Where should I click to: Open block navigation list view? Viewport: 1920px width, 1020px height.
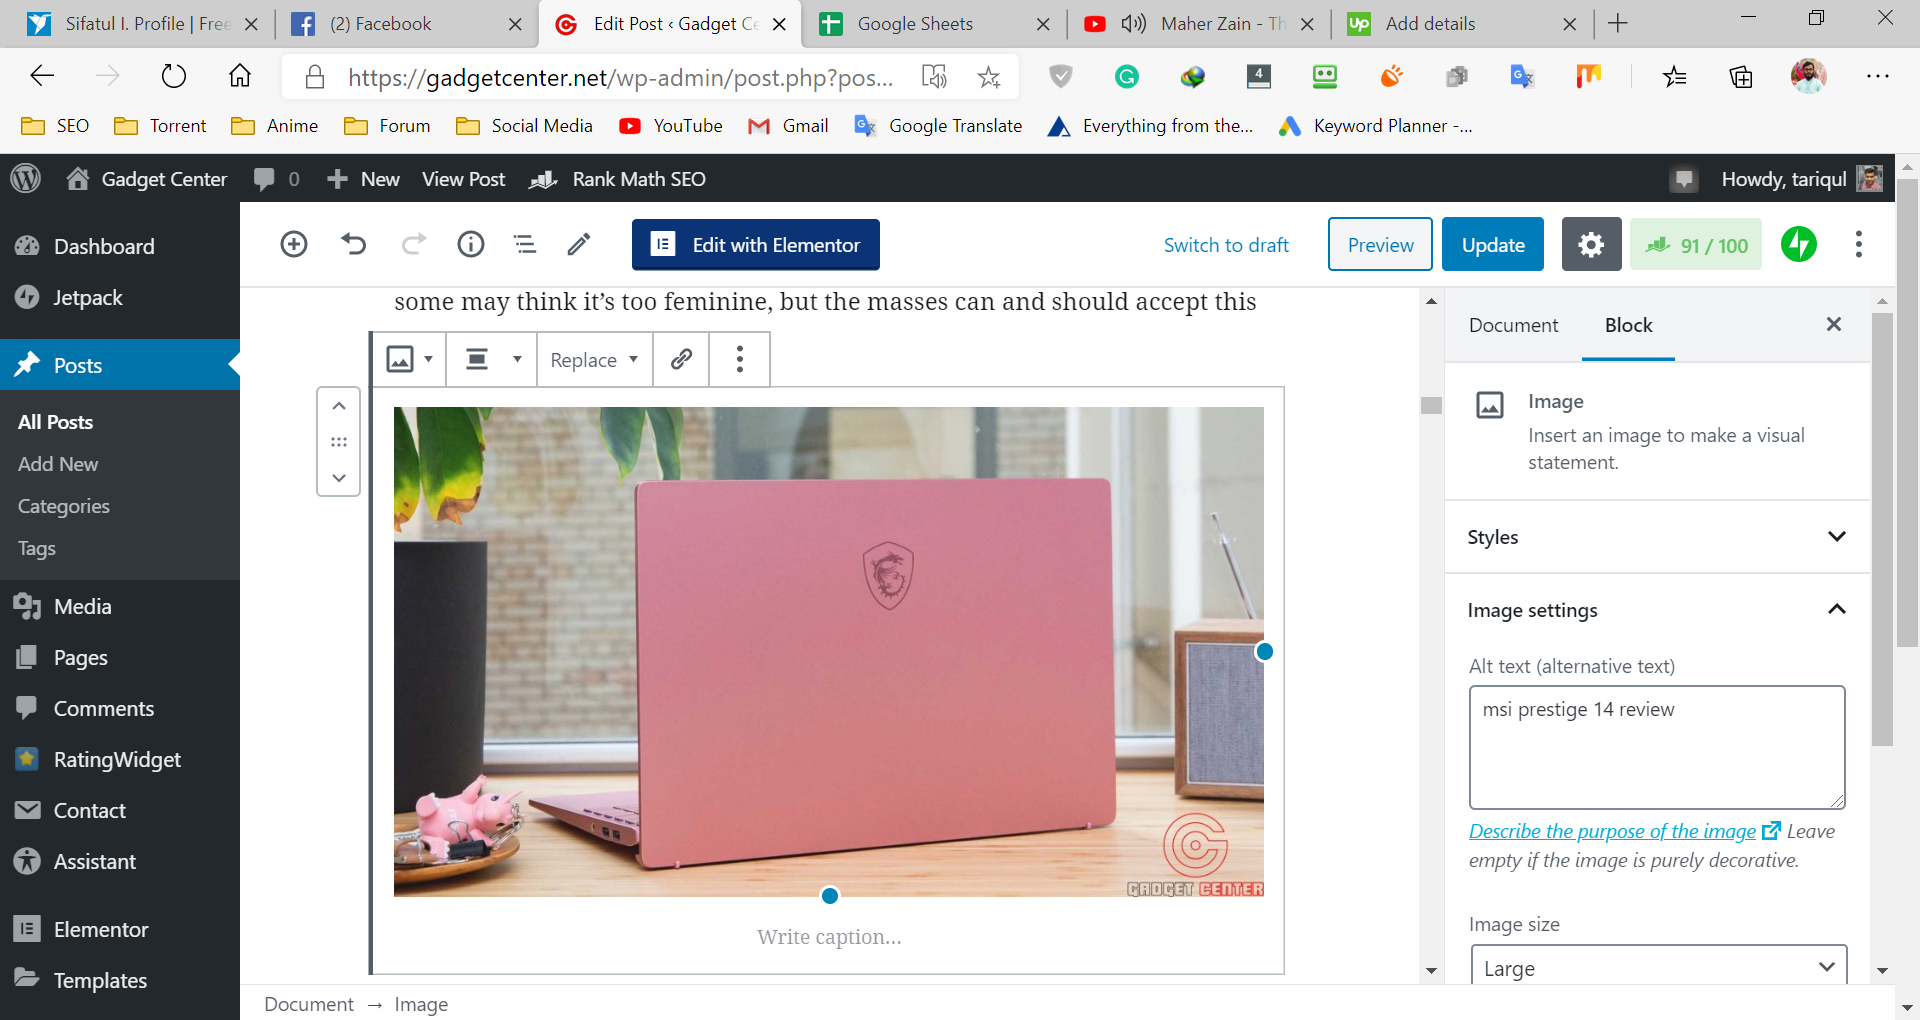click(x=525, y=244)
